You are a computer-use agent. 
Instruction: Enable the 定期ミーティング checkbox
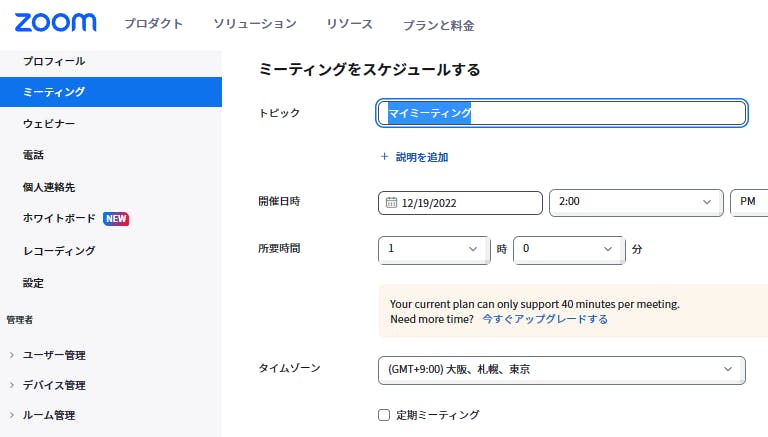click(384, 415)
